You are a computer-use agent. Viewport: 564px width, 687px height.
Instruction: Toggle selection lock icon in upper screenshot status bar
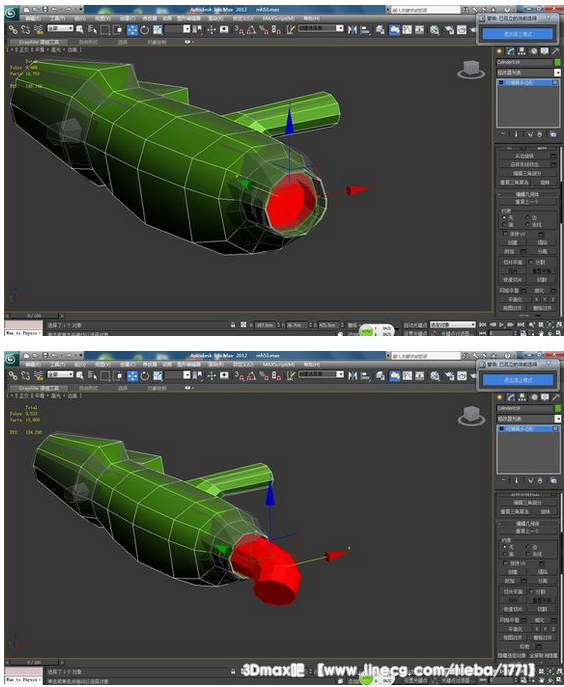233,325
